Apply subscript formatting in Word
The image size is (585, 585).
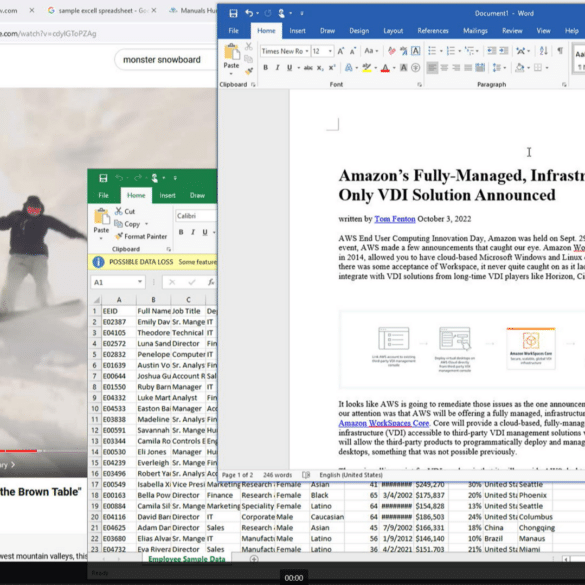click(320, 68)
